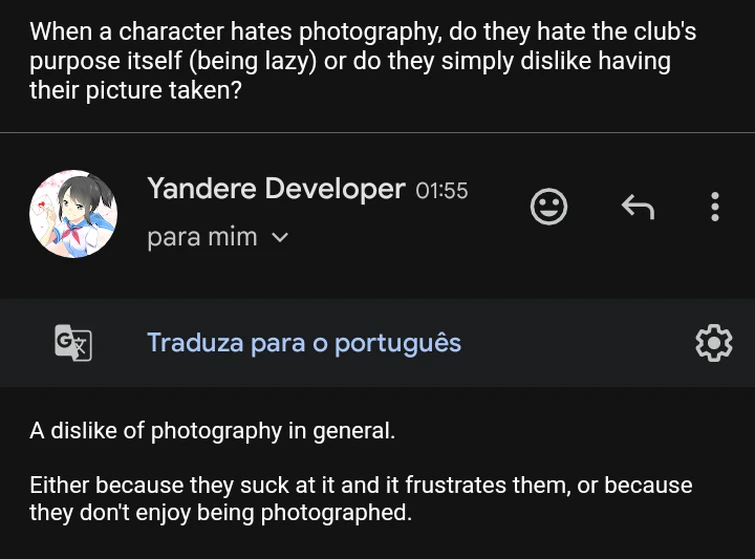The image size is (755, 559).
Task: Add an emoji reaction to the message
Action: (547, 207)
